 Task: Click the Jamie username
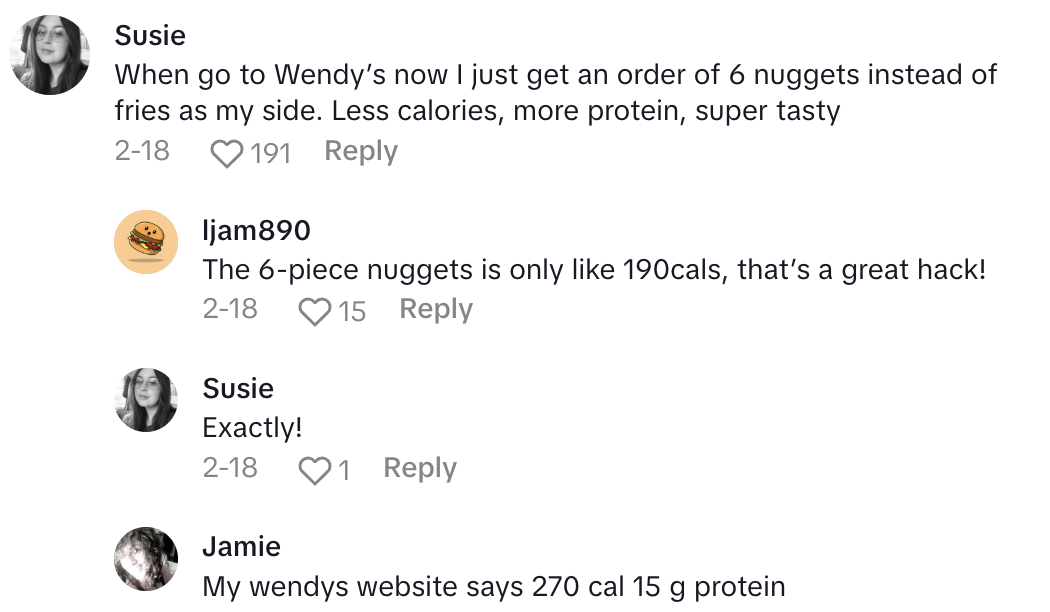(241, 547)
